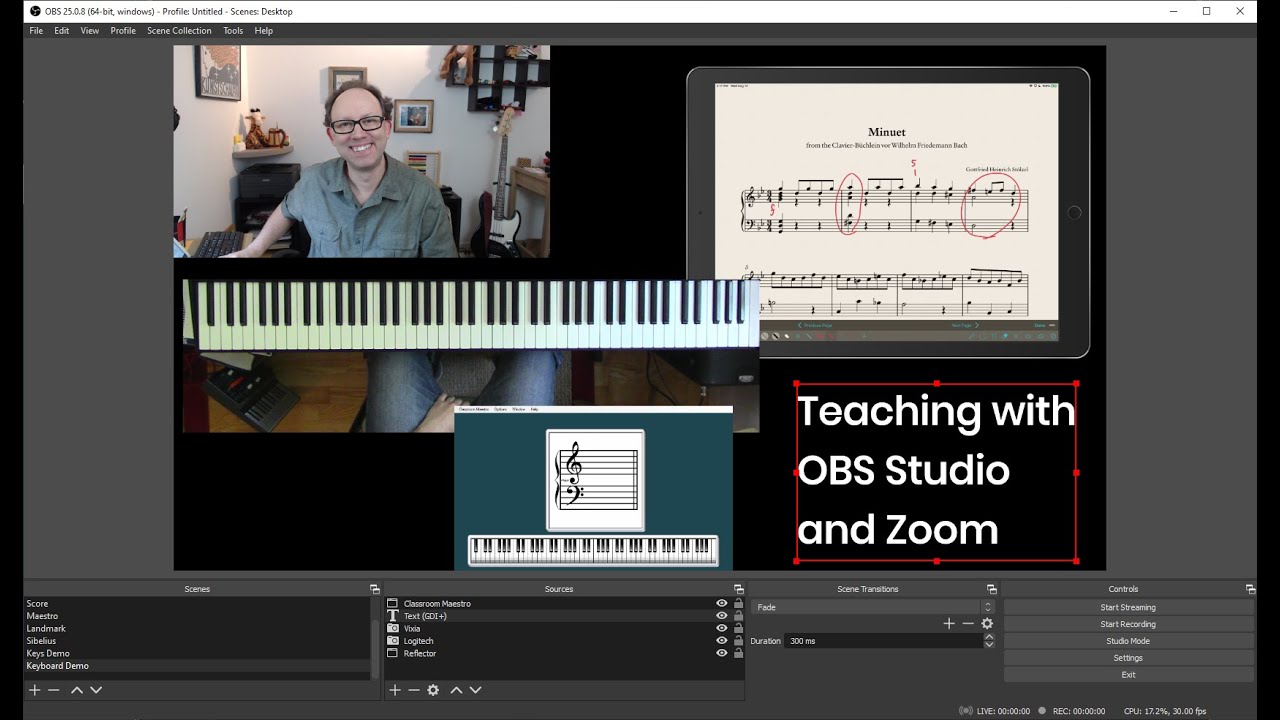Add a new scene with plus icon
Screen dimensions: 1280x720
coord(34,690)
